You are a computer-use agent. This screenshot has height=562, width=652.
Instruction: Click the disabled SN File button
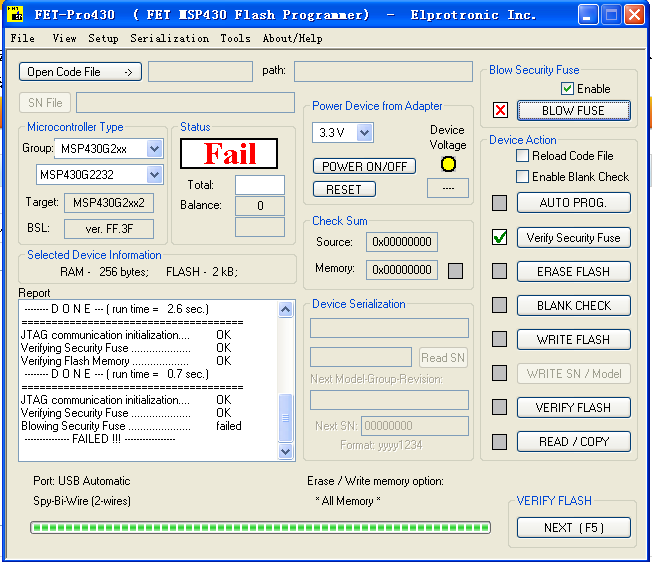(x=45, y=103)
